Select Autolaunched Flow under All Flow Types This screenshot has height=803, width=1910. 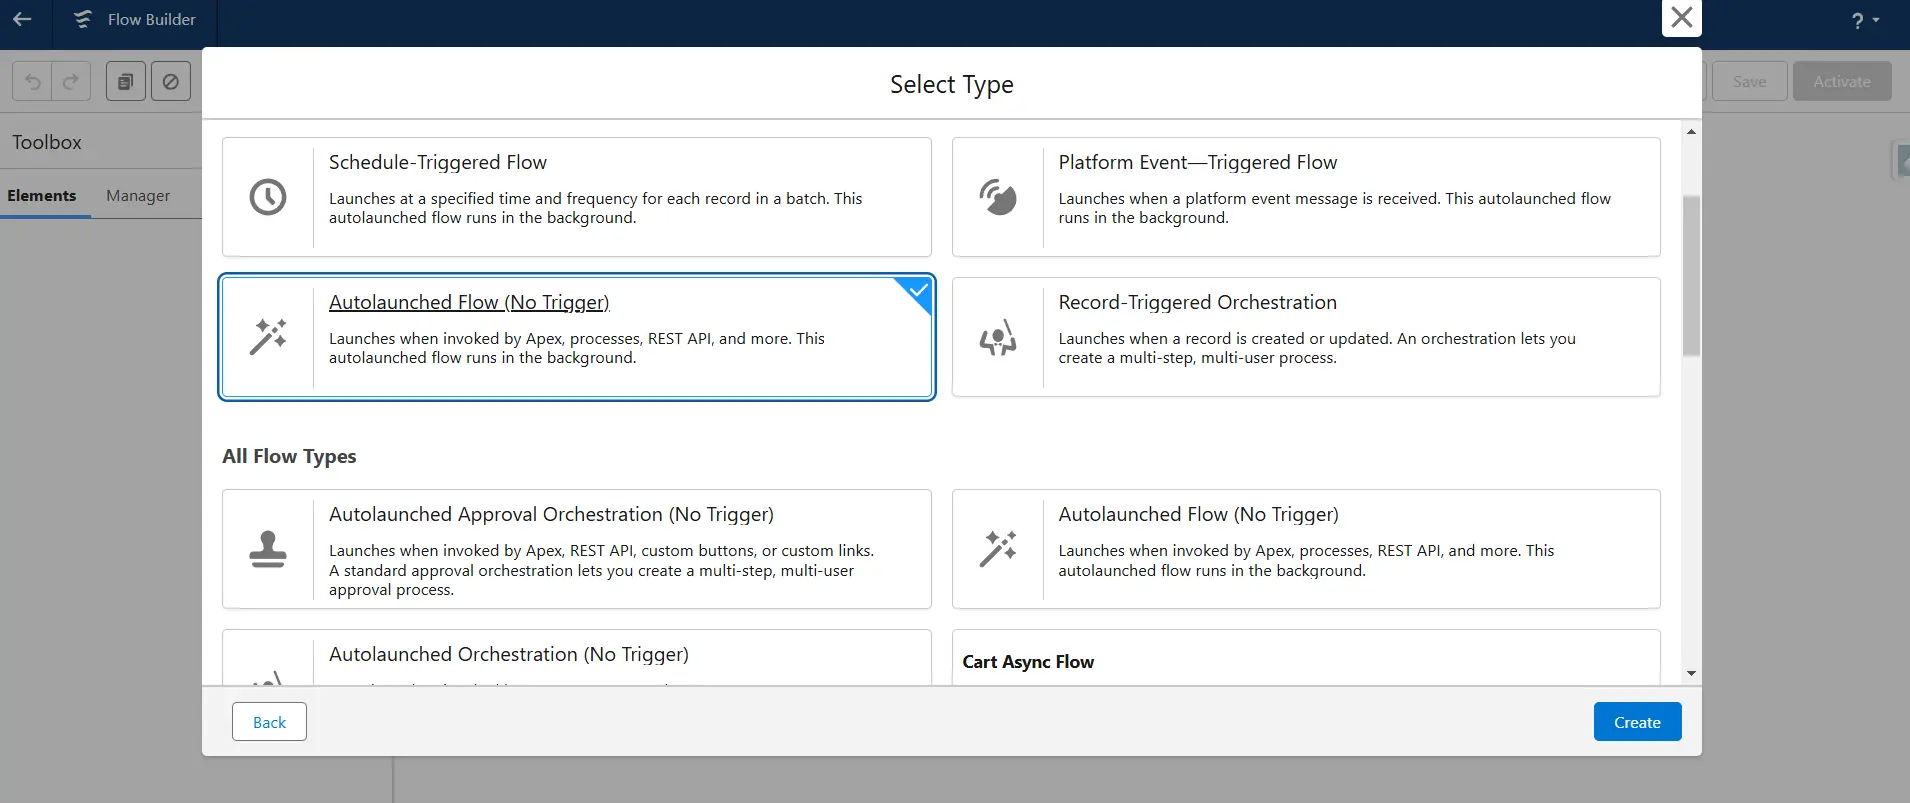tap(1199, 514)
